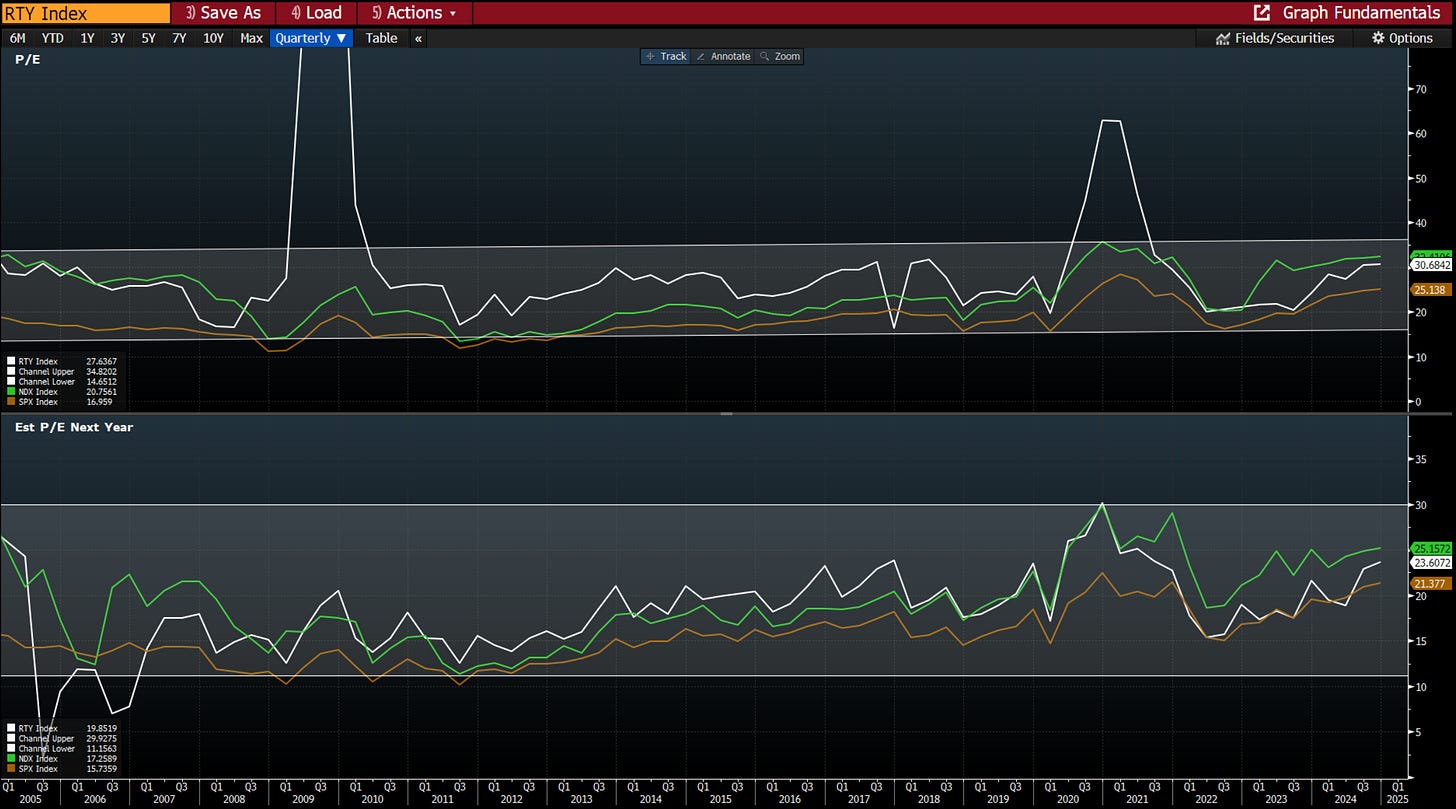The height and width of the screenshot is (809, 1456).
Task: Click the 25.1572 NDX value label on Est P/E axis
Action: point(1431,549)
